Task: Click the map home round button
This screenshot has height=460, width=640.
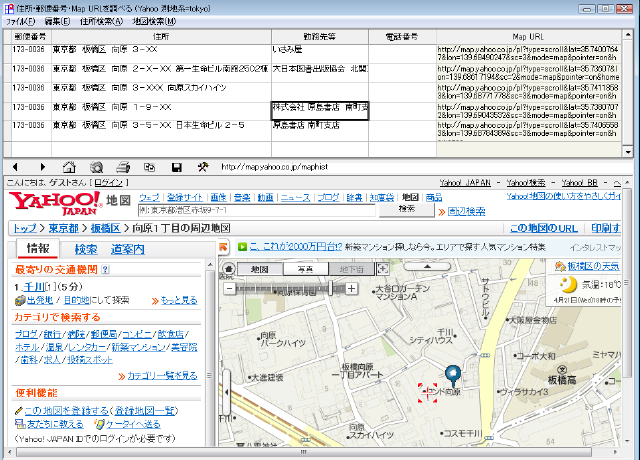Action: pyautogui.click(x=229, y=269)
